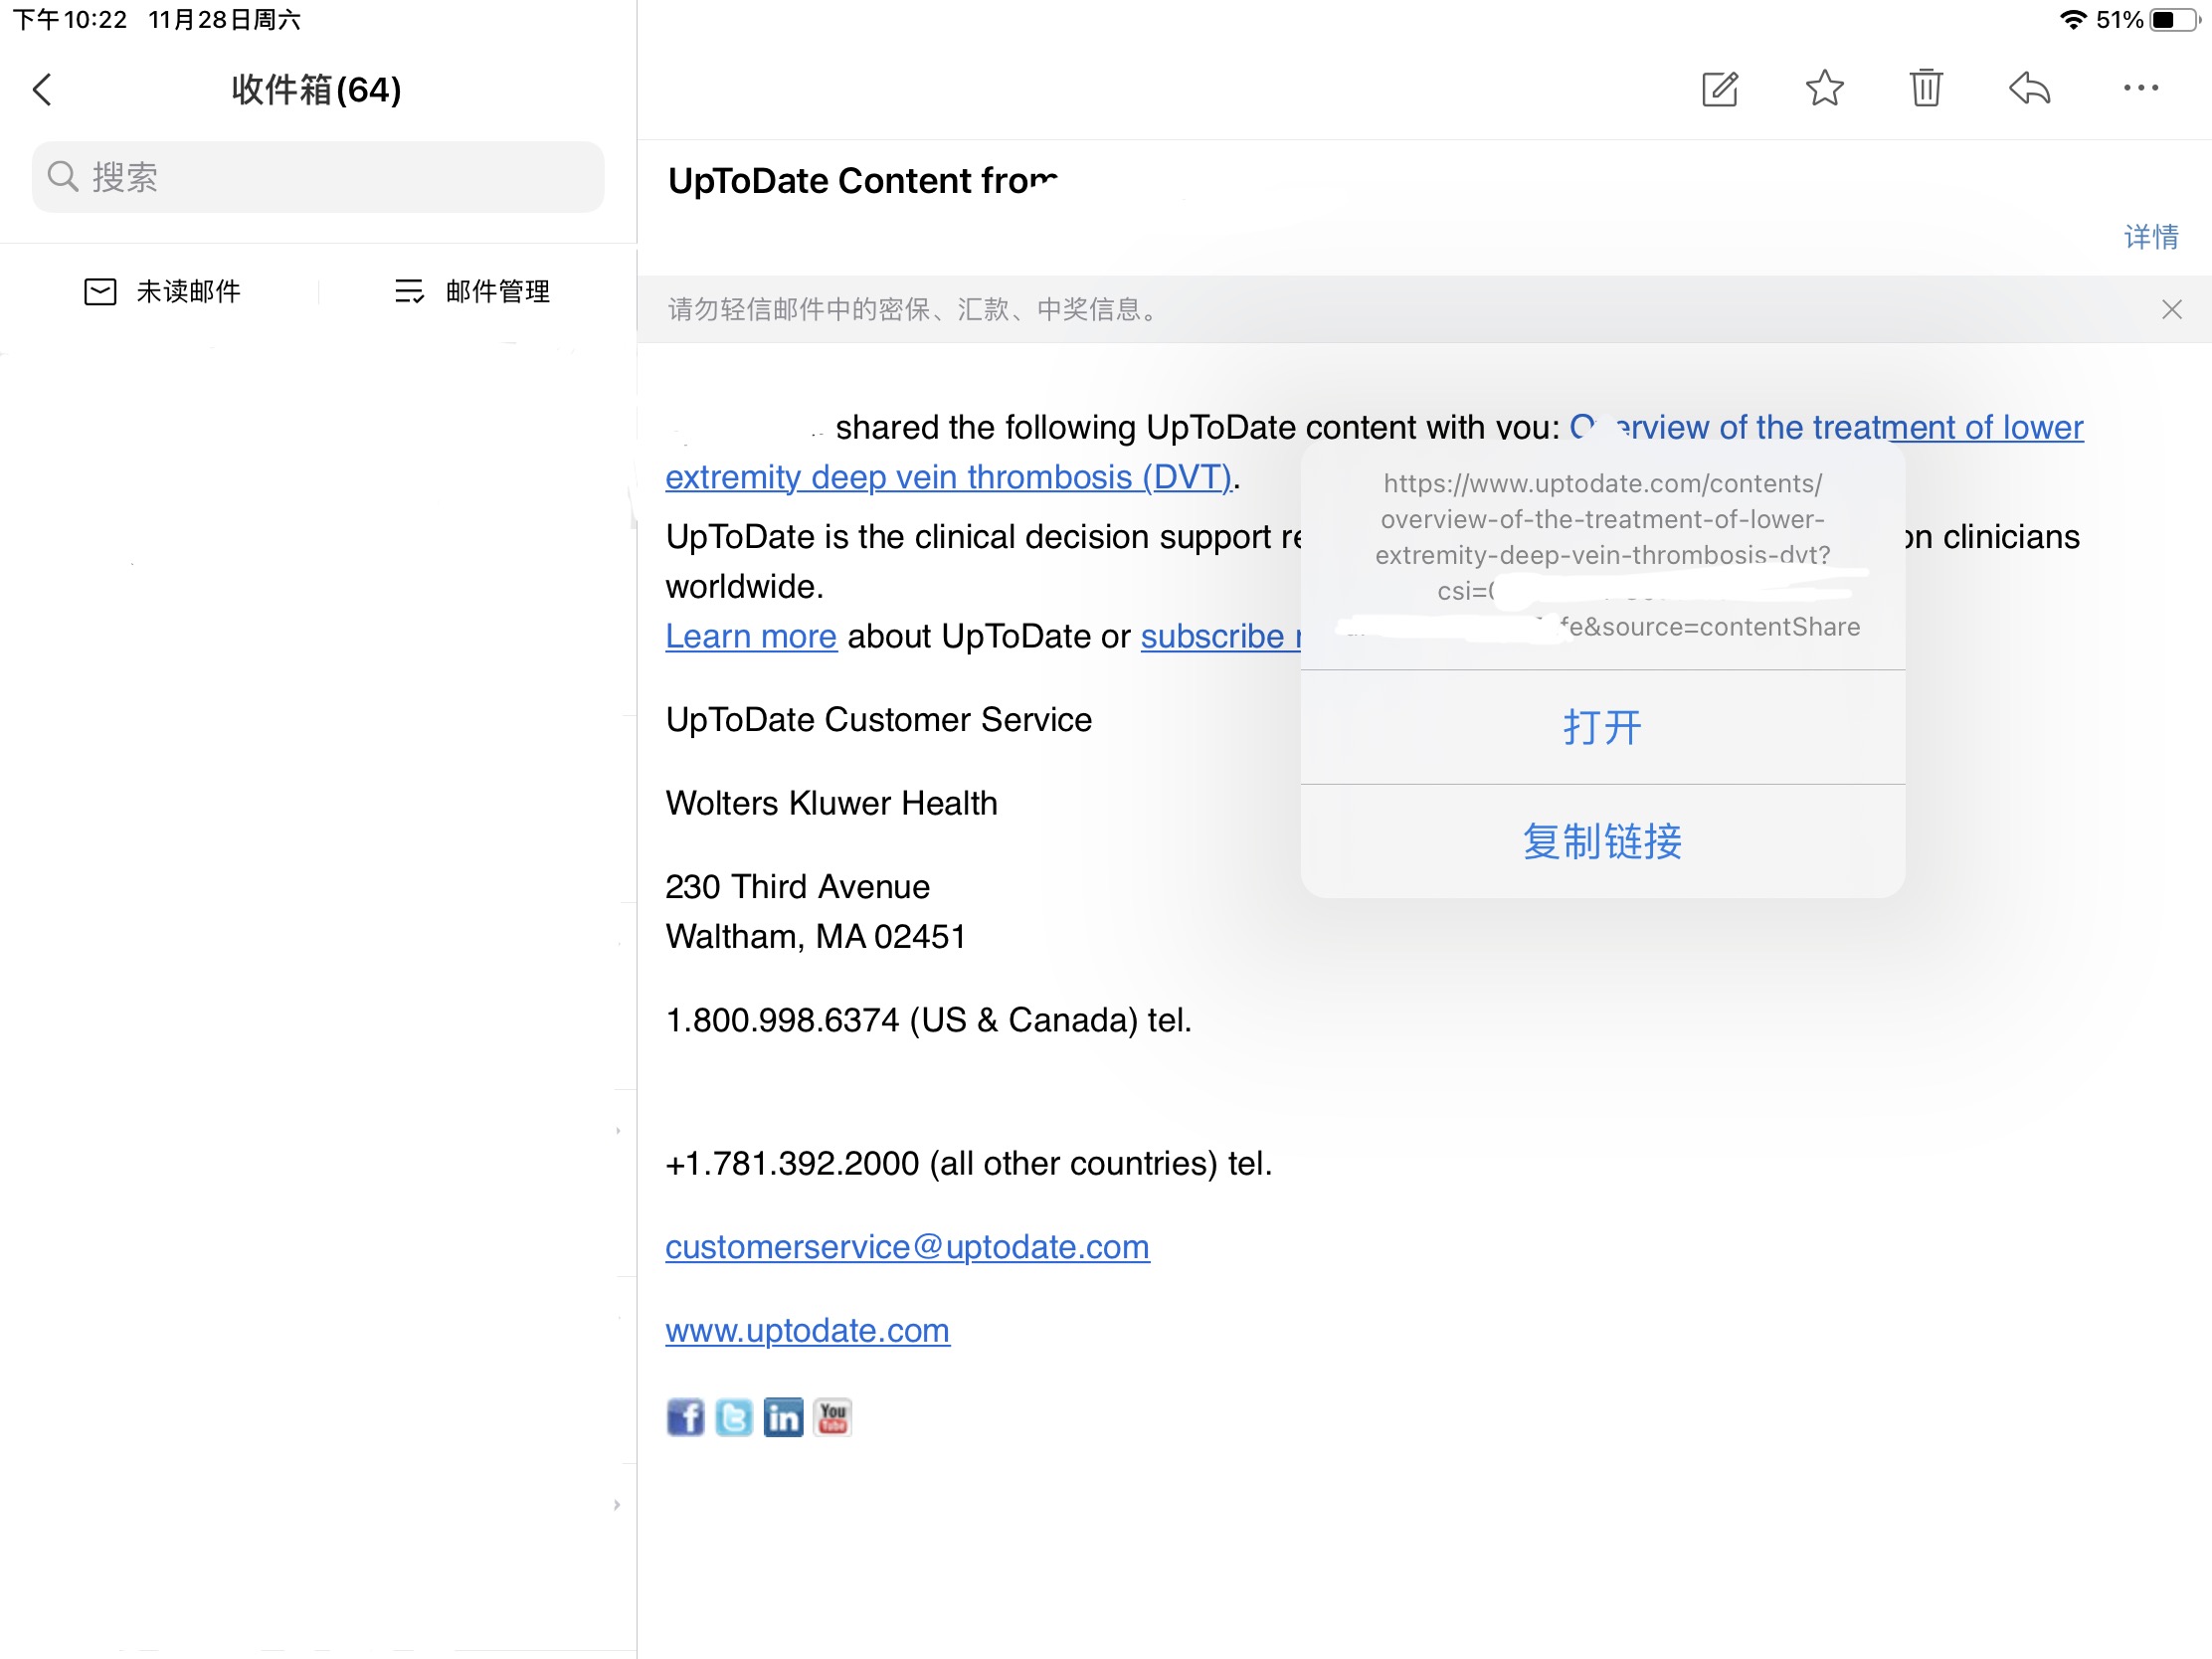Tap the compose new mail icon
The width and height of the screenshot is (2212, 1659).
pyautogui.click(x=1719, y=89)
